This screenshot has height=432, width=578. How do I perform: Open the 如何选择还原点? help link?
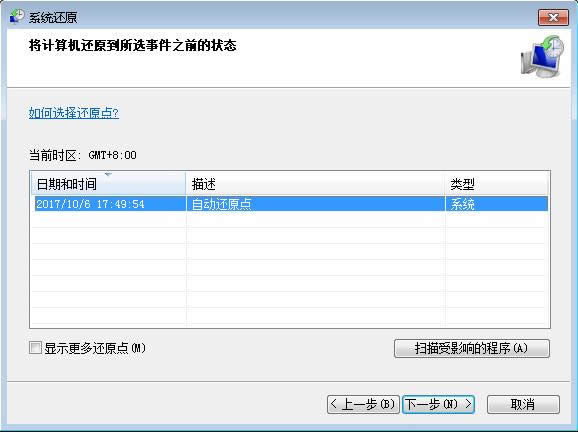74,113
